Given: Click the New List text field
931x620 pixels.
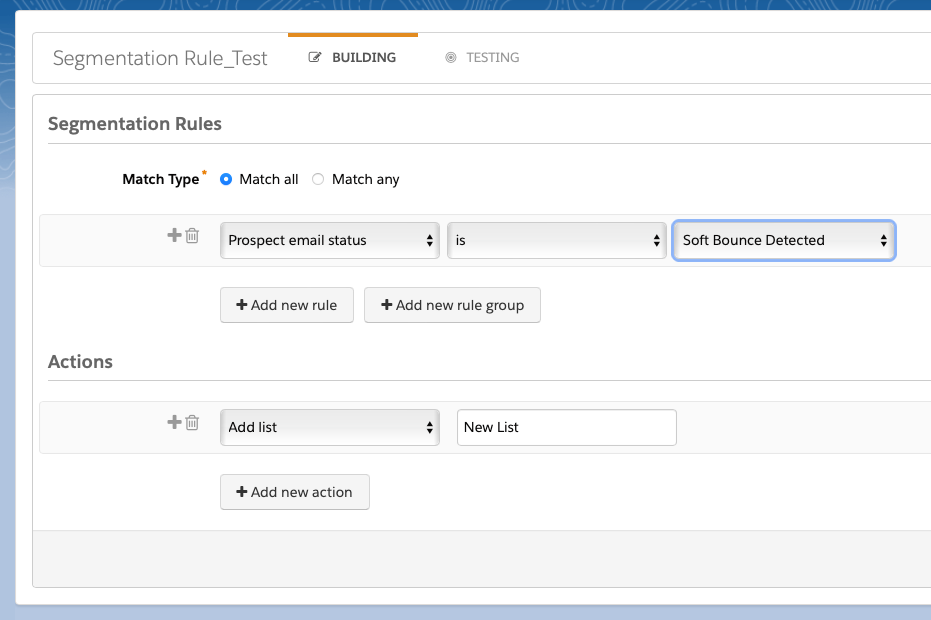Looking at the screenshot, I should (566, 427).
